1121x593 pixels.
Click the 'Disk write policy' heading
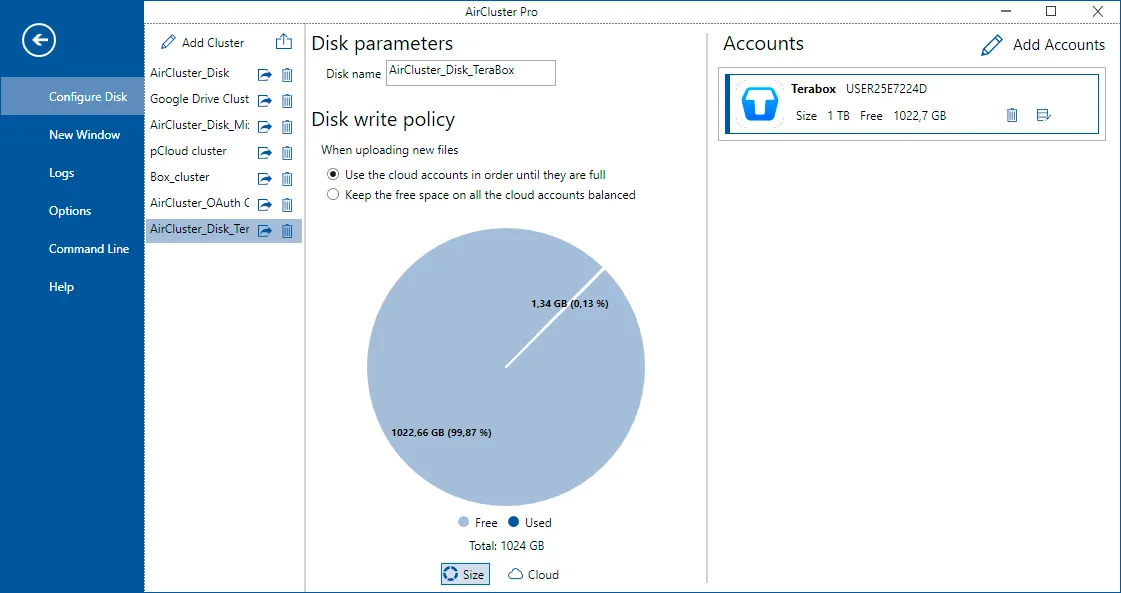(x=383, y=119)
